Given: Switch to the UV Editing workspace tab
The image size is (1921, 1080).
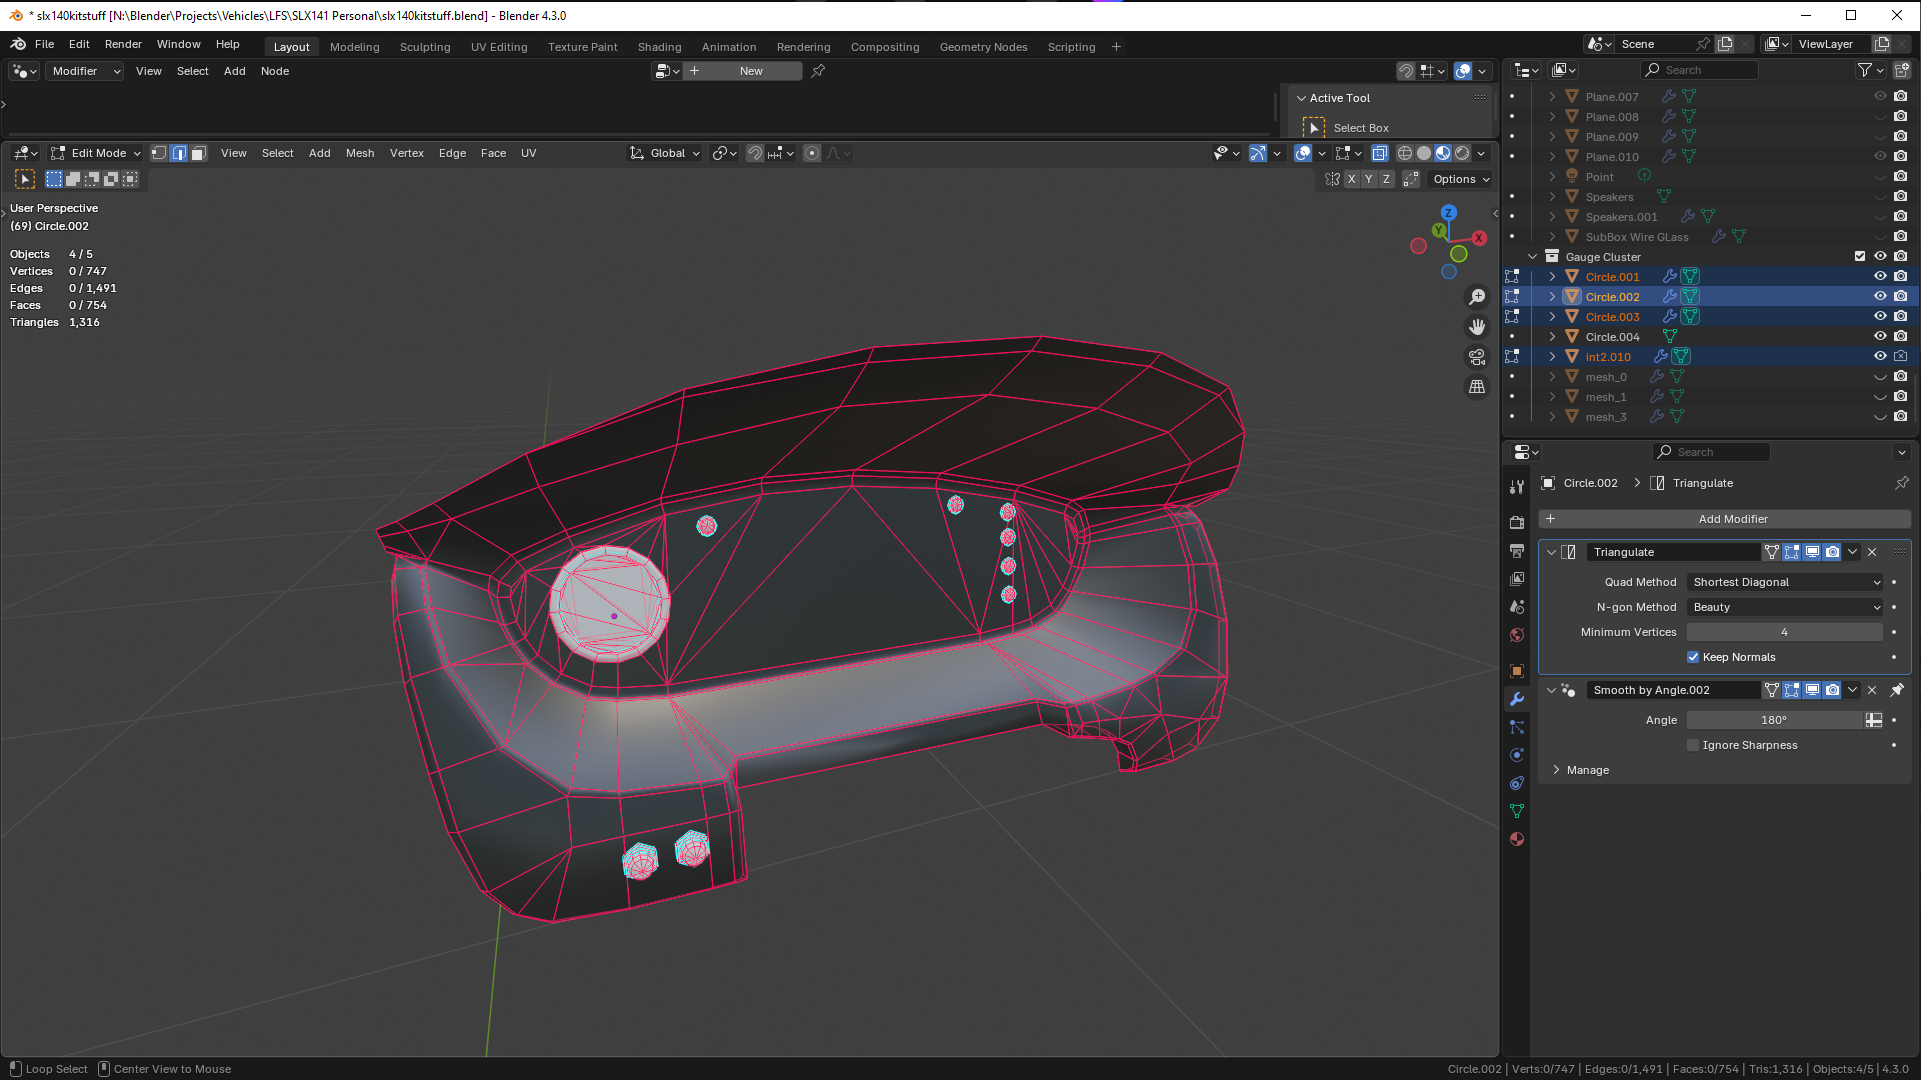Looking at the screenshot, I should [498, 47].
